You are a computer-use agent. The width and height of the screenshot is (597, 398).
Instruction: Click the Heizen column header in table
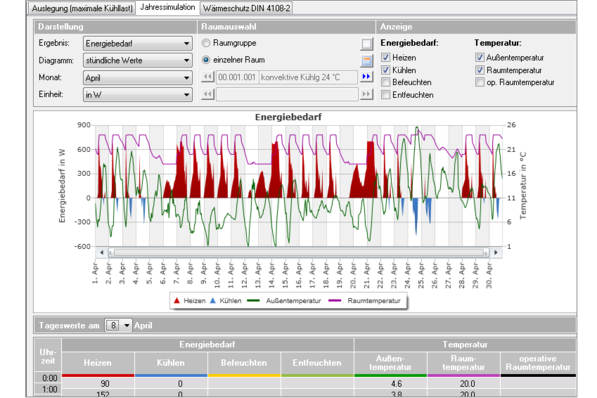coord(98,363)
